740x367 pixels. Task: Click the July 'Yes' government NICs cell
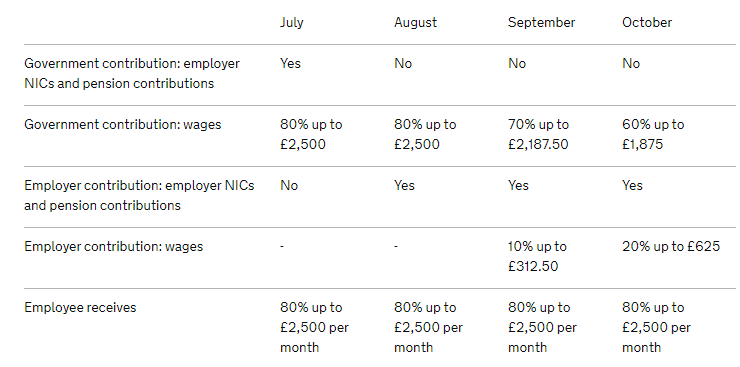pos(290,64)
